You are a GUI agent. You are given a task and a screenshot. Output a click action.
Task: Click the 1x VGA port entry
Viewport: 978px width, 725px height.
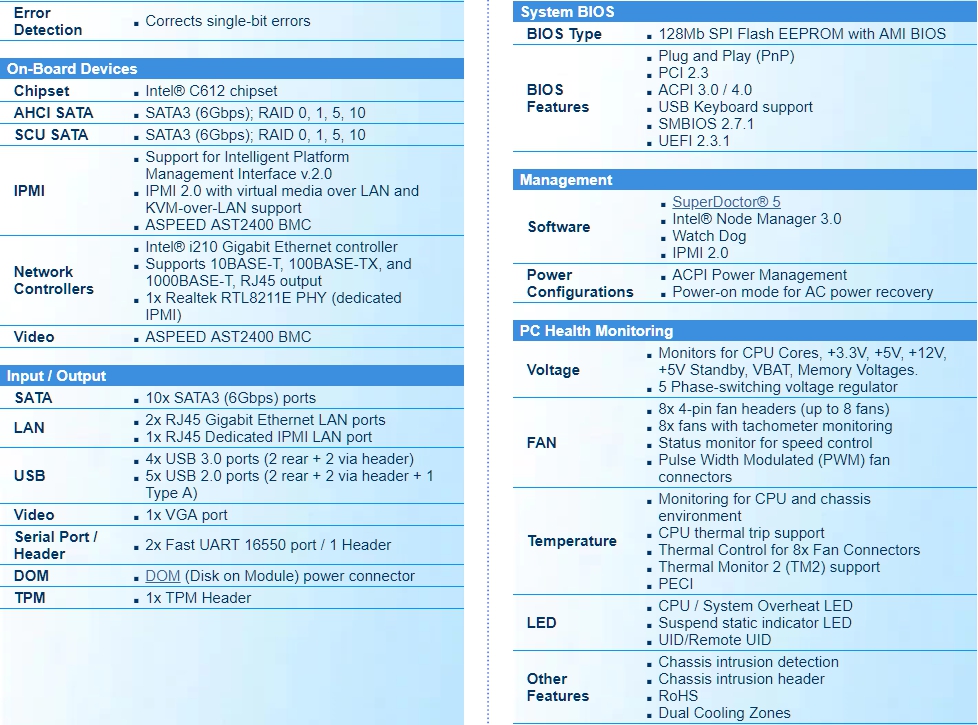(x=186, y=515)
